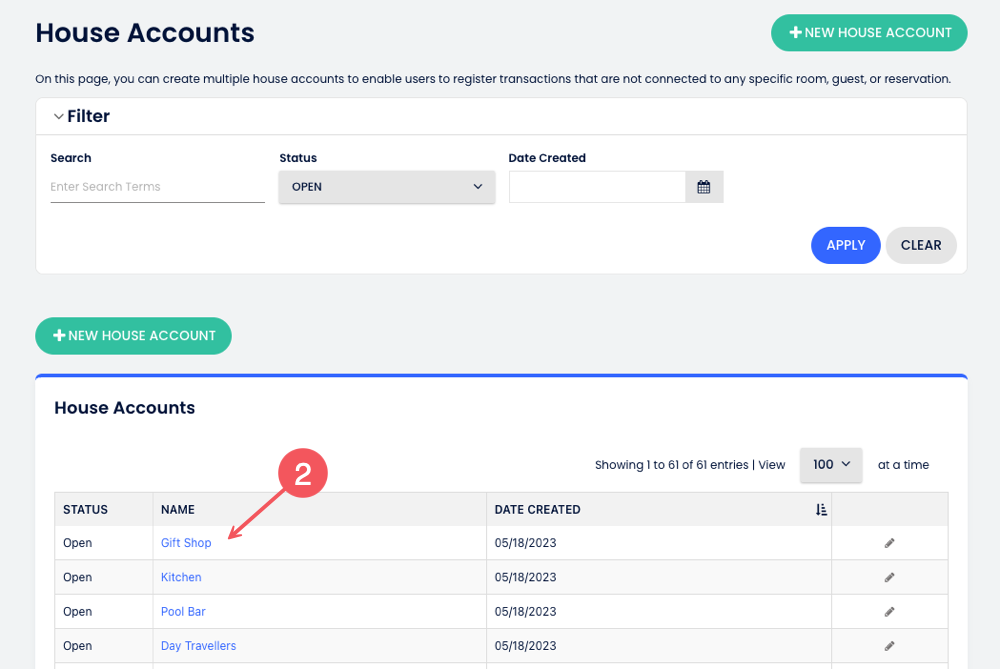Screen dimensions: 1000x669
Task: Open the Date Created calendar picker icon
Action: tap(703, 187)
